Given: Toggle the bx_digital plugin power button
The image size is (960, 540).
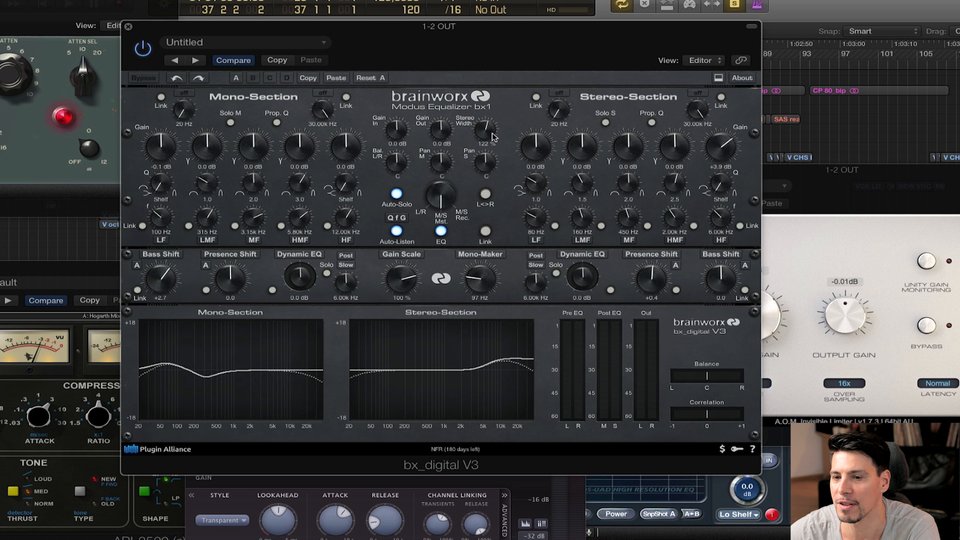Looking at the screenshot, I should point(143,48).
